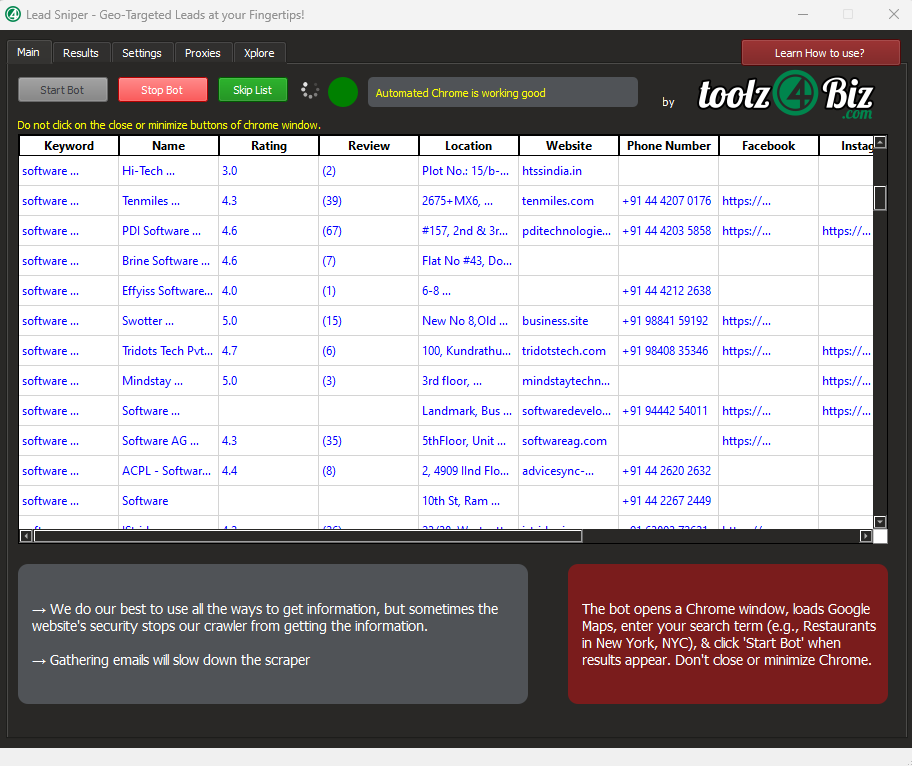This screenshot has height=766, width=912.
Task: Switch to the Xplore tab
Action: point(259,53)
